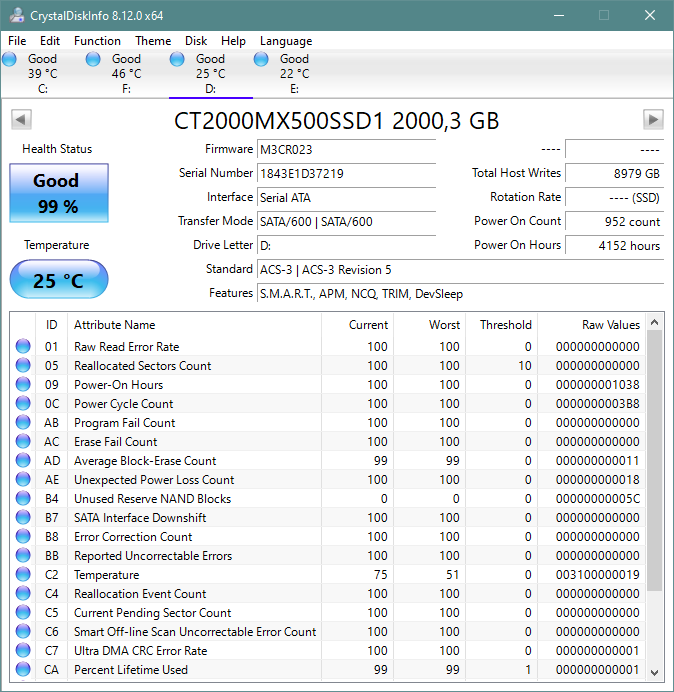Click threshold value 10 of Reallocated Sectors Count
The height and width of the screenshot is (692, 674).
(525, 366)
